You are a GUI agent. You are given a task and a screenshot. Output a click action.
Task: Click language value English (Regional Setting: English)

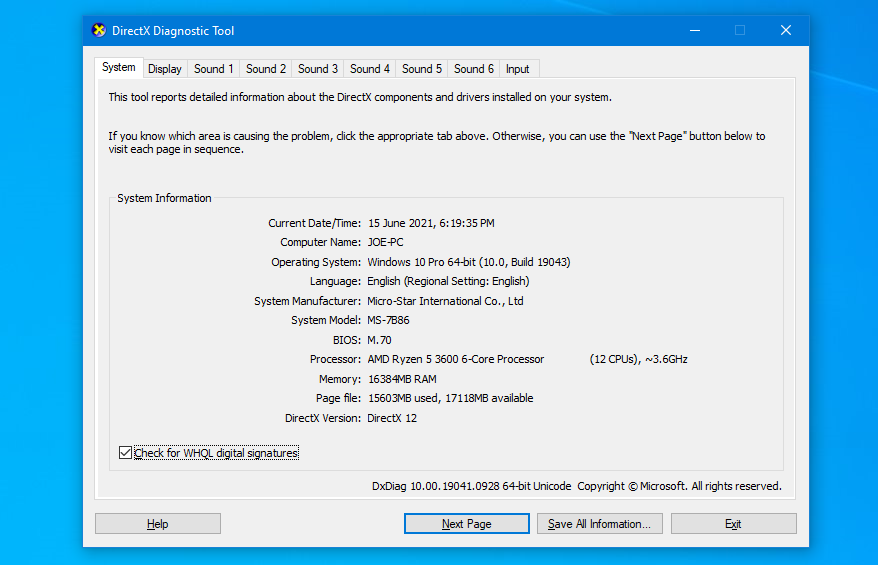448,281
